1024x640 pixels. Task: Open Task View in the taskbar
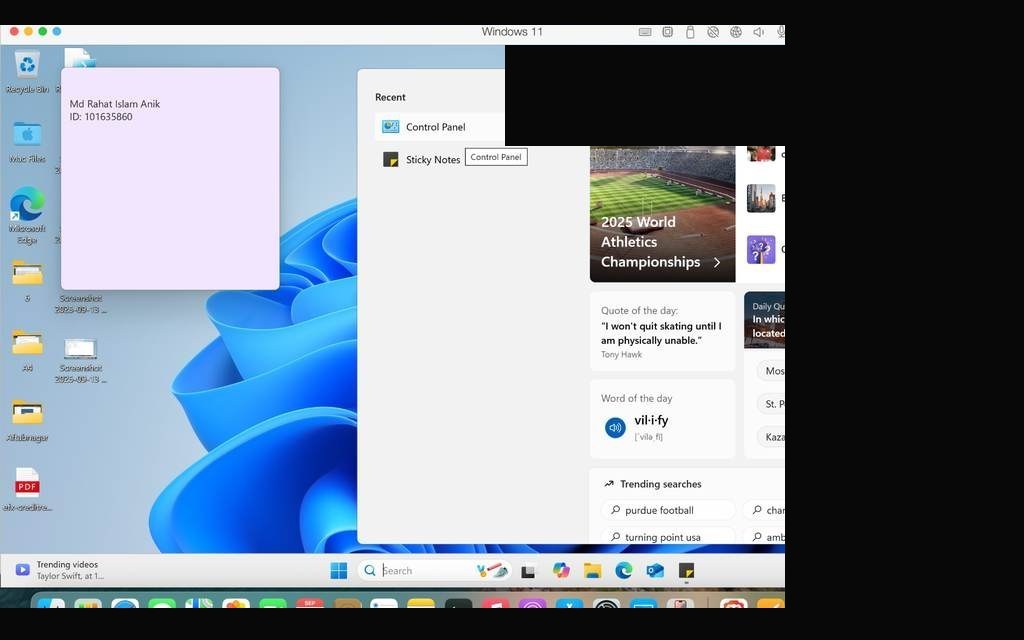click(x=528, y=571)
